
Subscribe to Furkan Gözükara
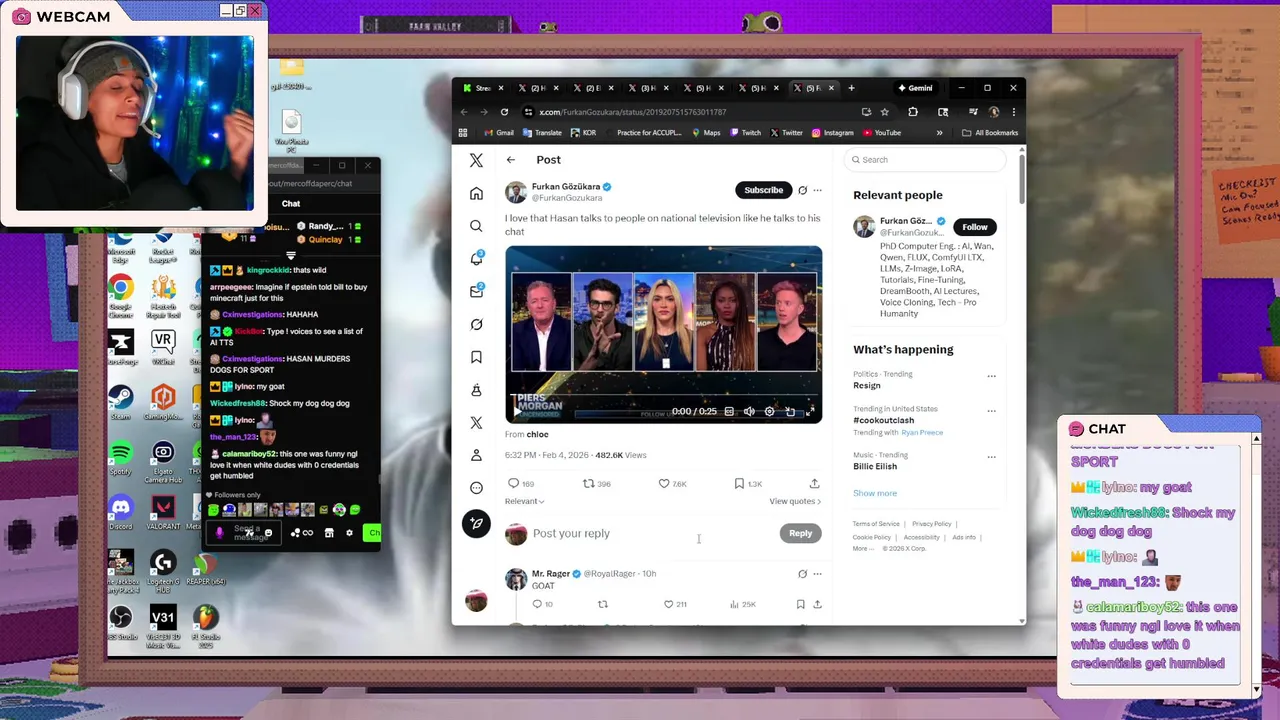[x=763, y=190]
